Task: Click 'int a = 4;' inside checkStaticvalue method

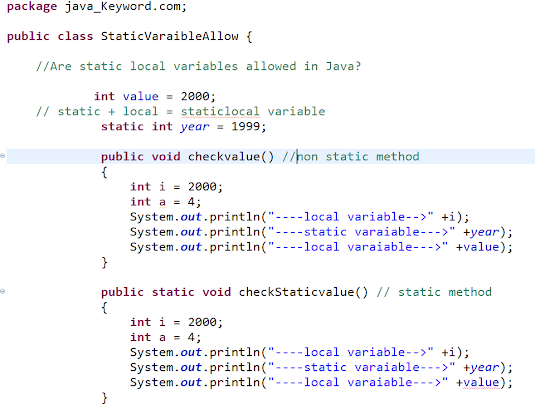Action: click(165, 337)
